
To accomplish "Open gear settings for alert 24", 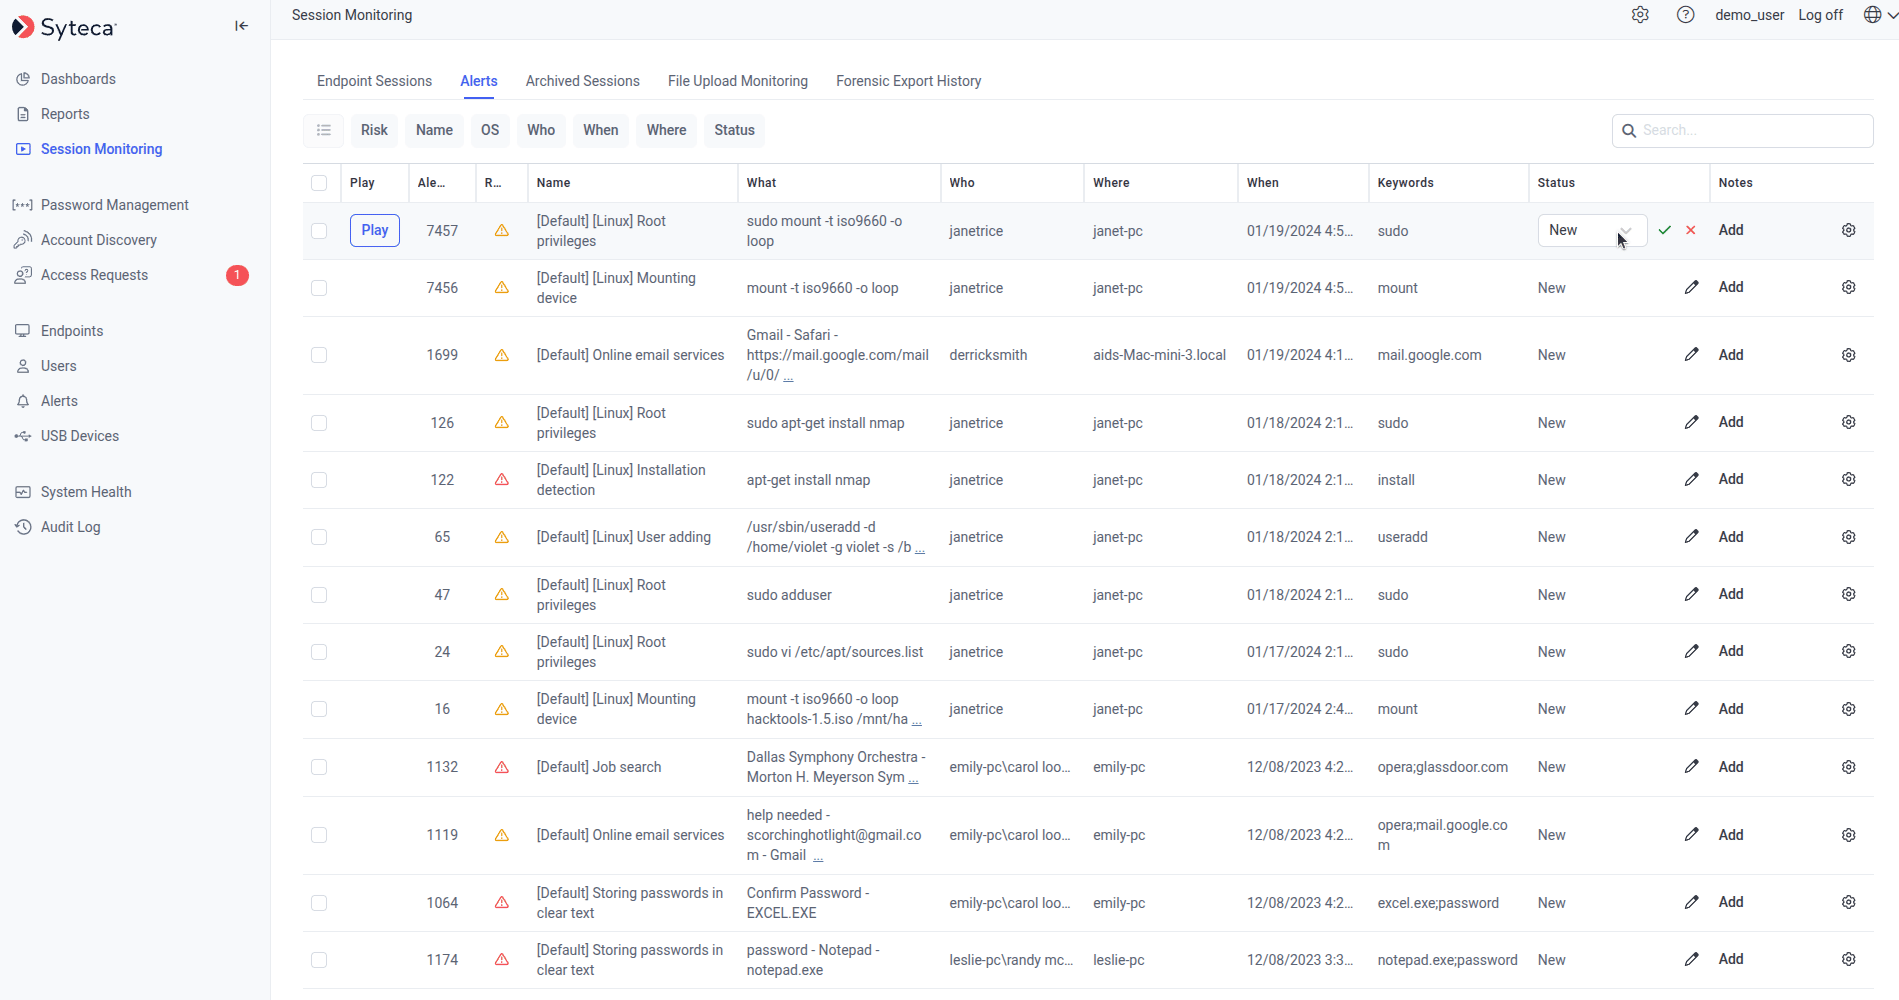I will (x=1849, y=651).
